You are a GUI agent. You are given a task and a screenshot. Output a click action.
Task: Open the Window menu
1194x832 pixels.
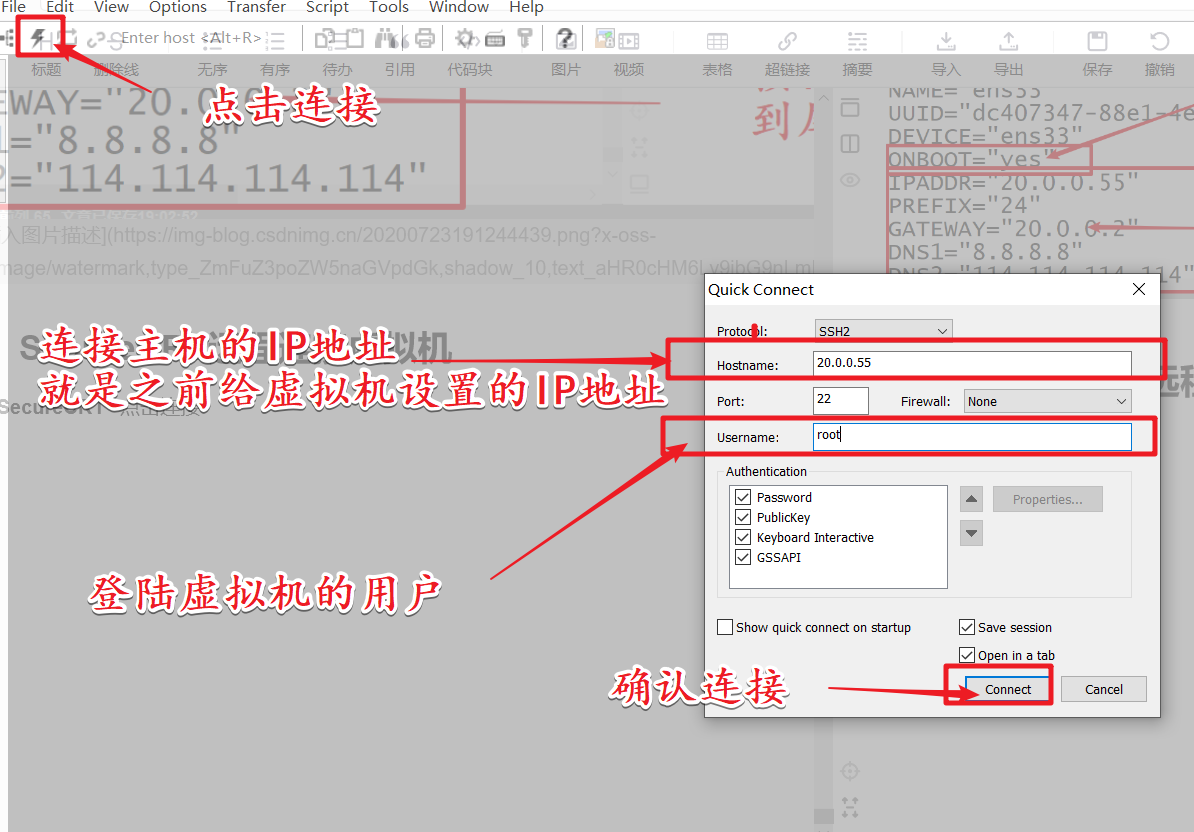pyautogui.click(x=459, y=8)
